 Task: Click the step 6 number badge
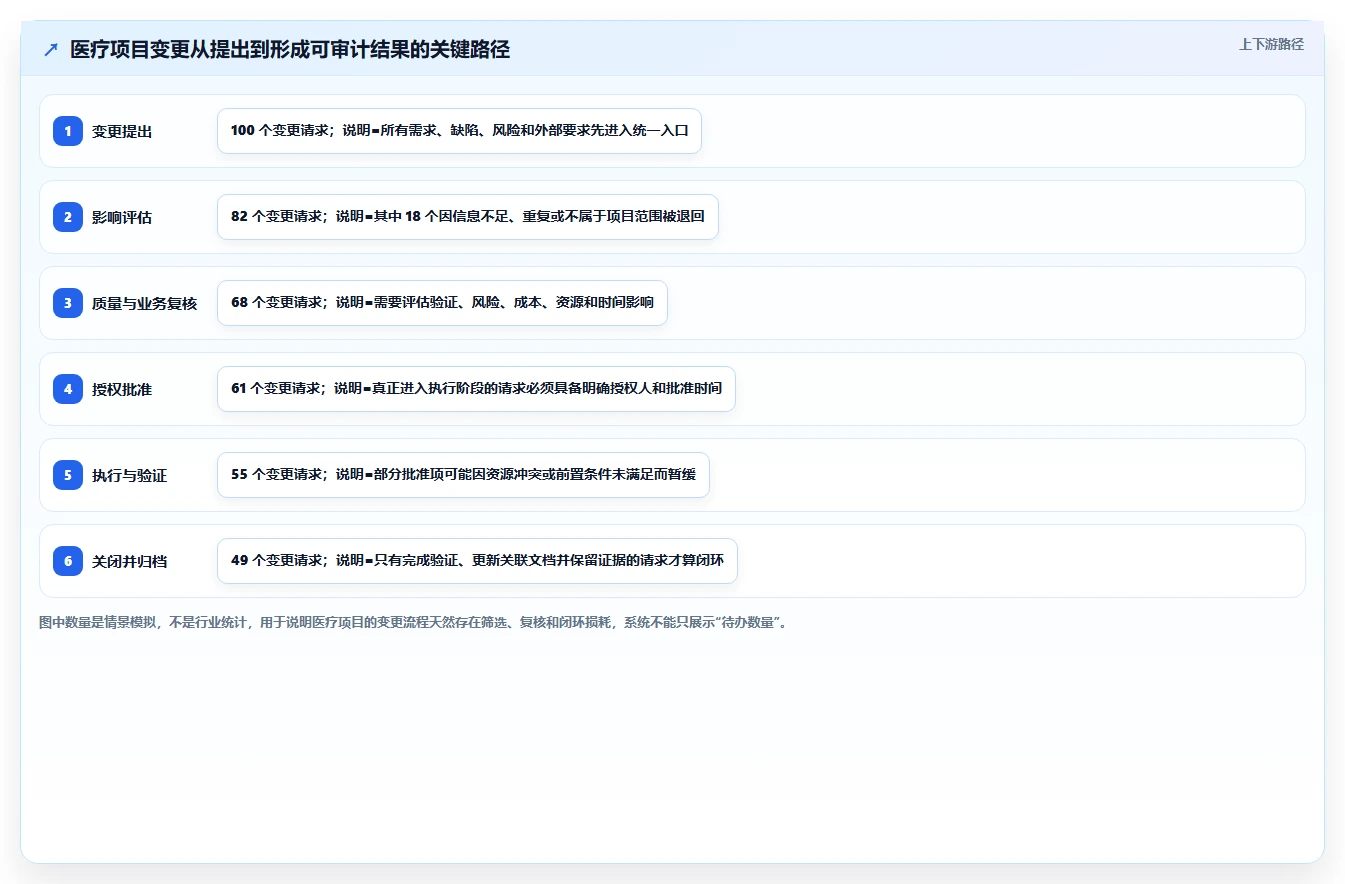[x=68, y=561]
